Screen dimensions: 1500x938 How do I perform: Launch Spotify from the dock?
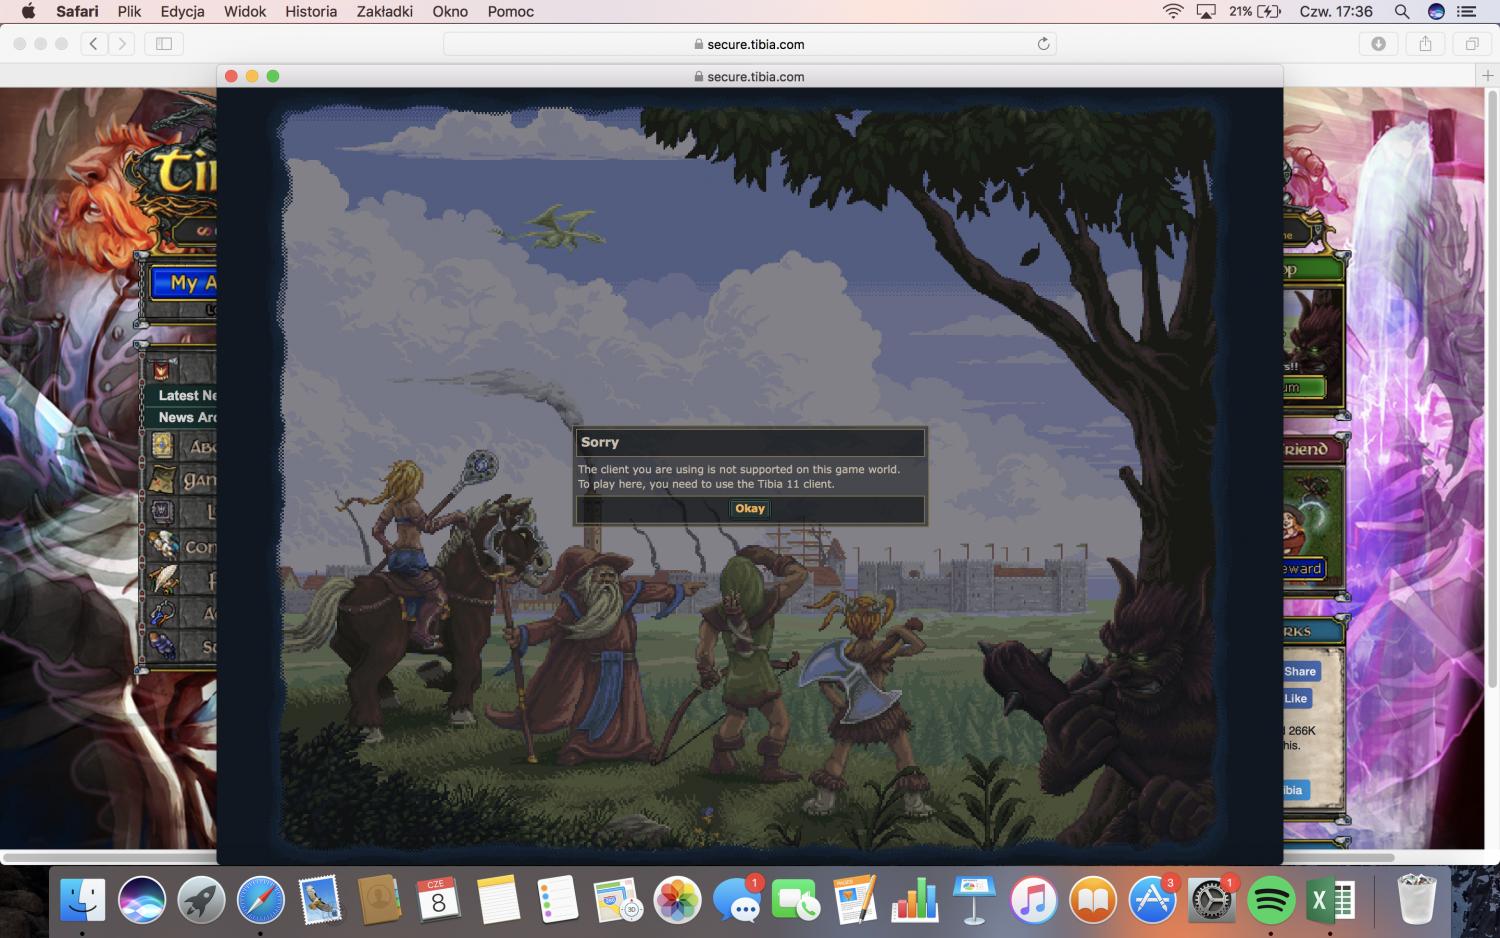point(1270,900)
